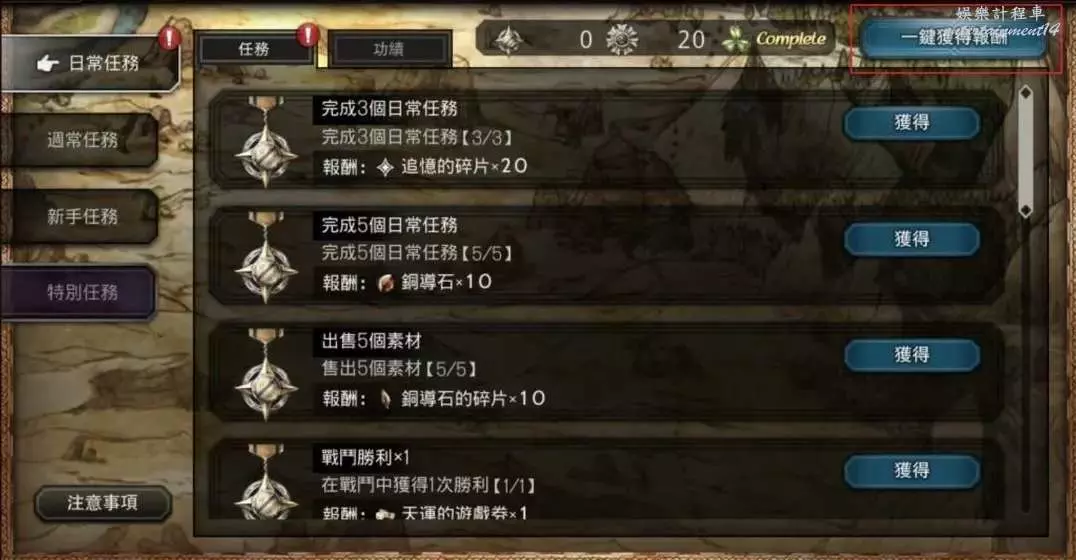This screenshot has width=1076, height=560.
Task: Claim reward for 出售5個素材
Action: [911, 355]
